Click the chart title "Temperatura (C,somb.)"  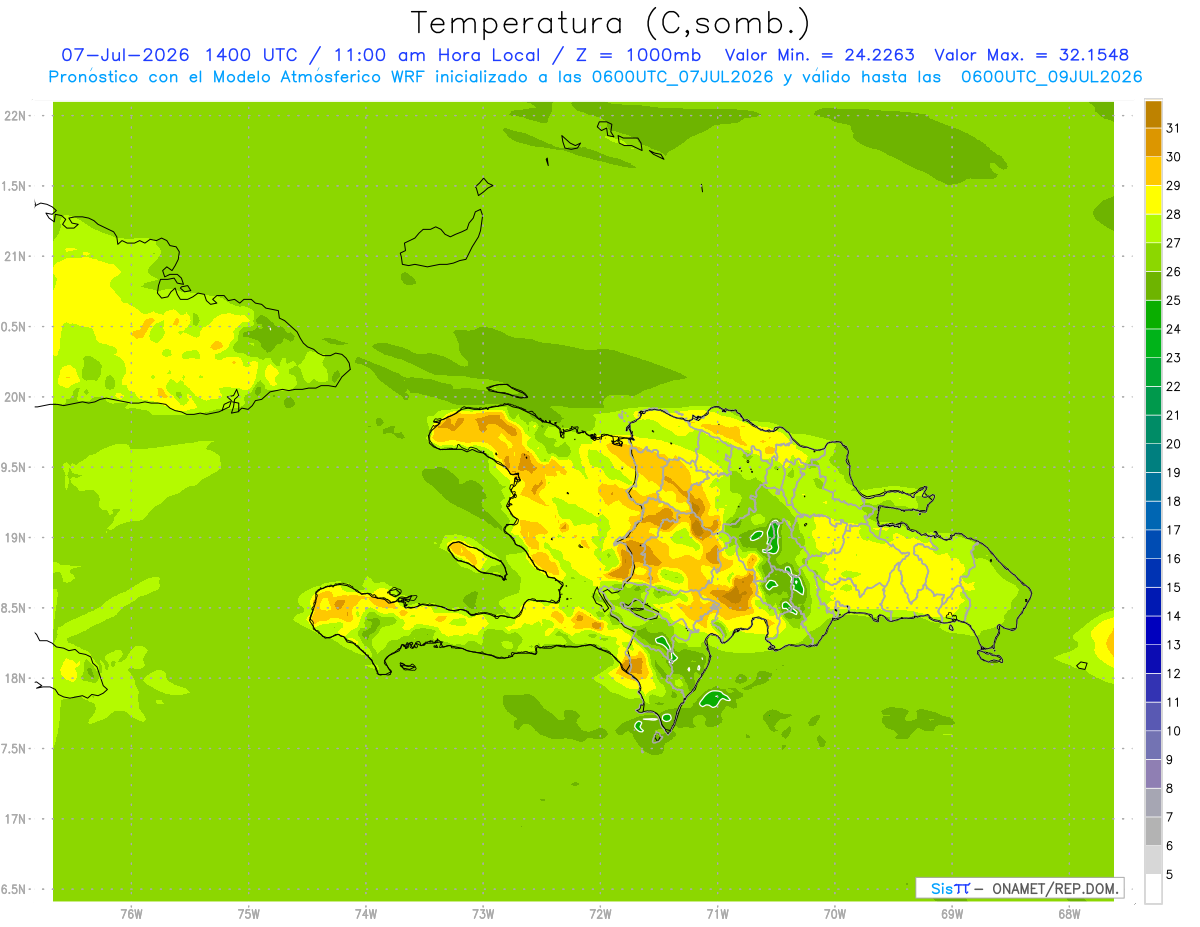(x=611, y=23)
